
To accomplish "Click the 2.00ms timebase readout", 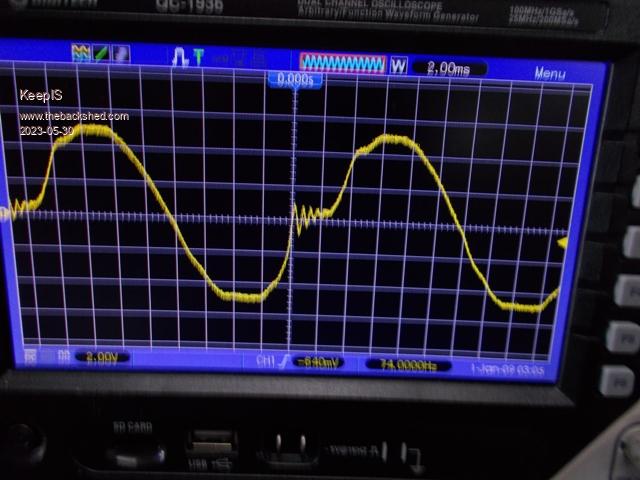I will point(450,68).
